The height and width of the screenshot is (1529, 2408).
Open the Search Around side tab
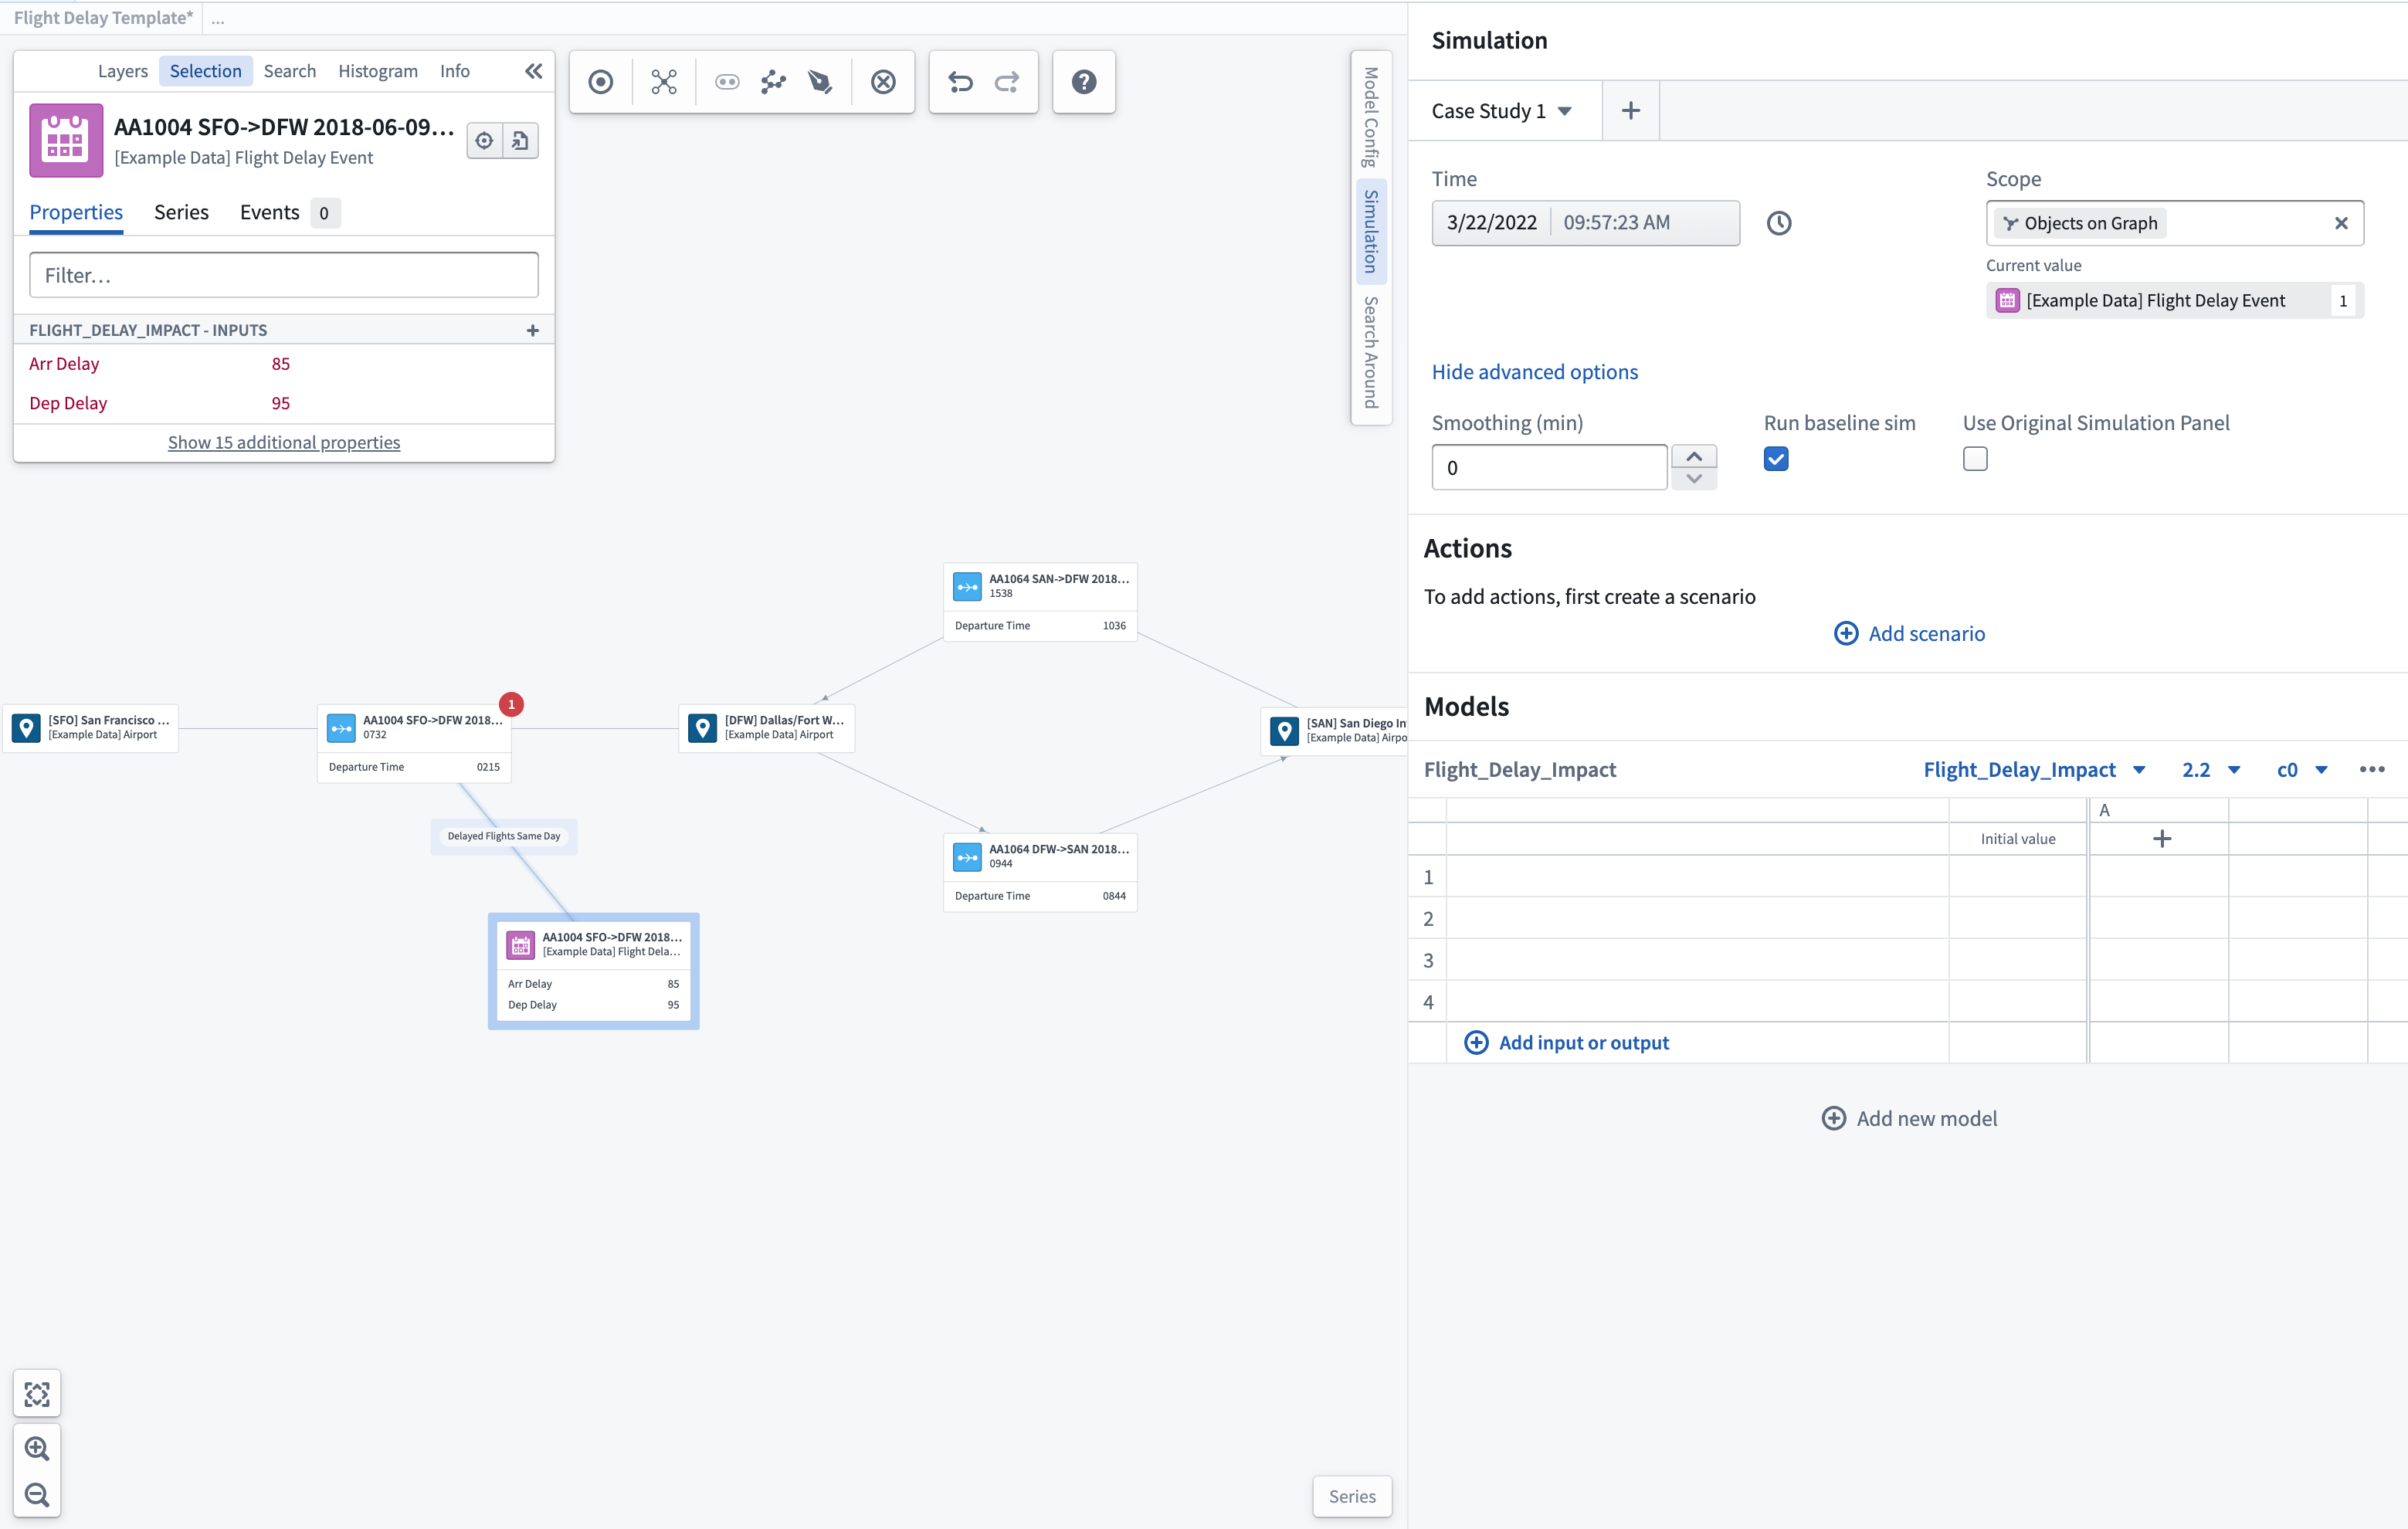pos(1371,352)
